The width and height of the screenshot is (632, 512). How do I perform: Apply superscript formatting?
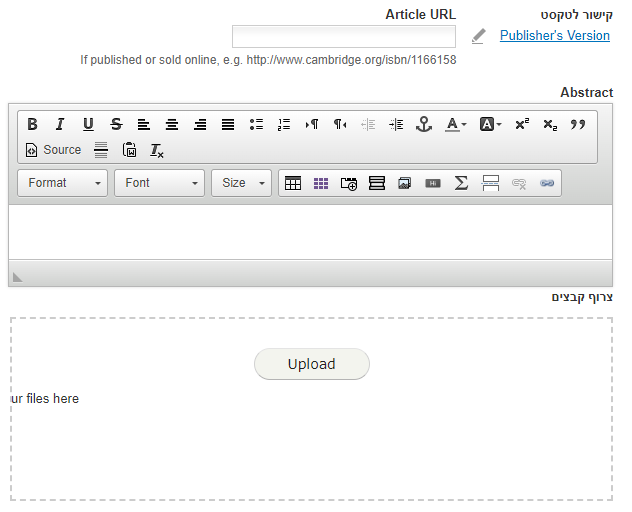click(x=522, y=124)
